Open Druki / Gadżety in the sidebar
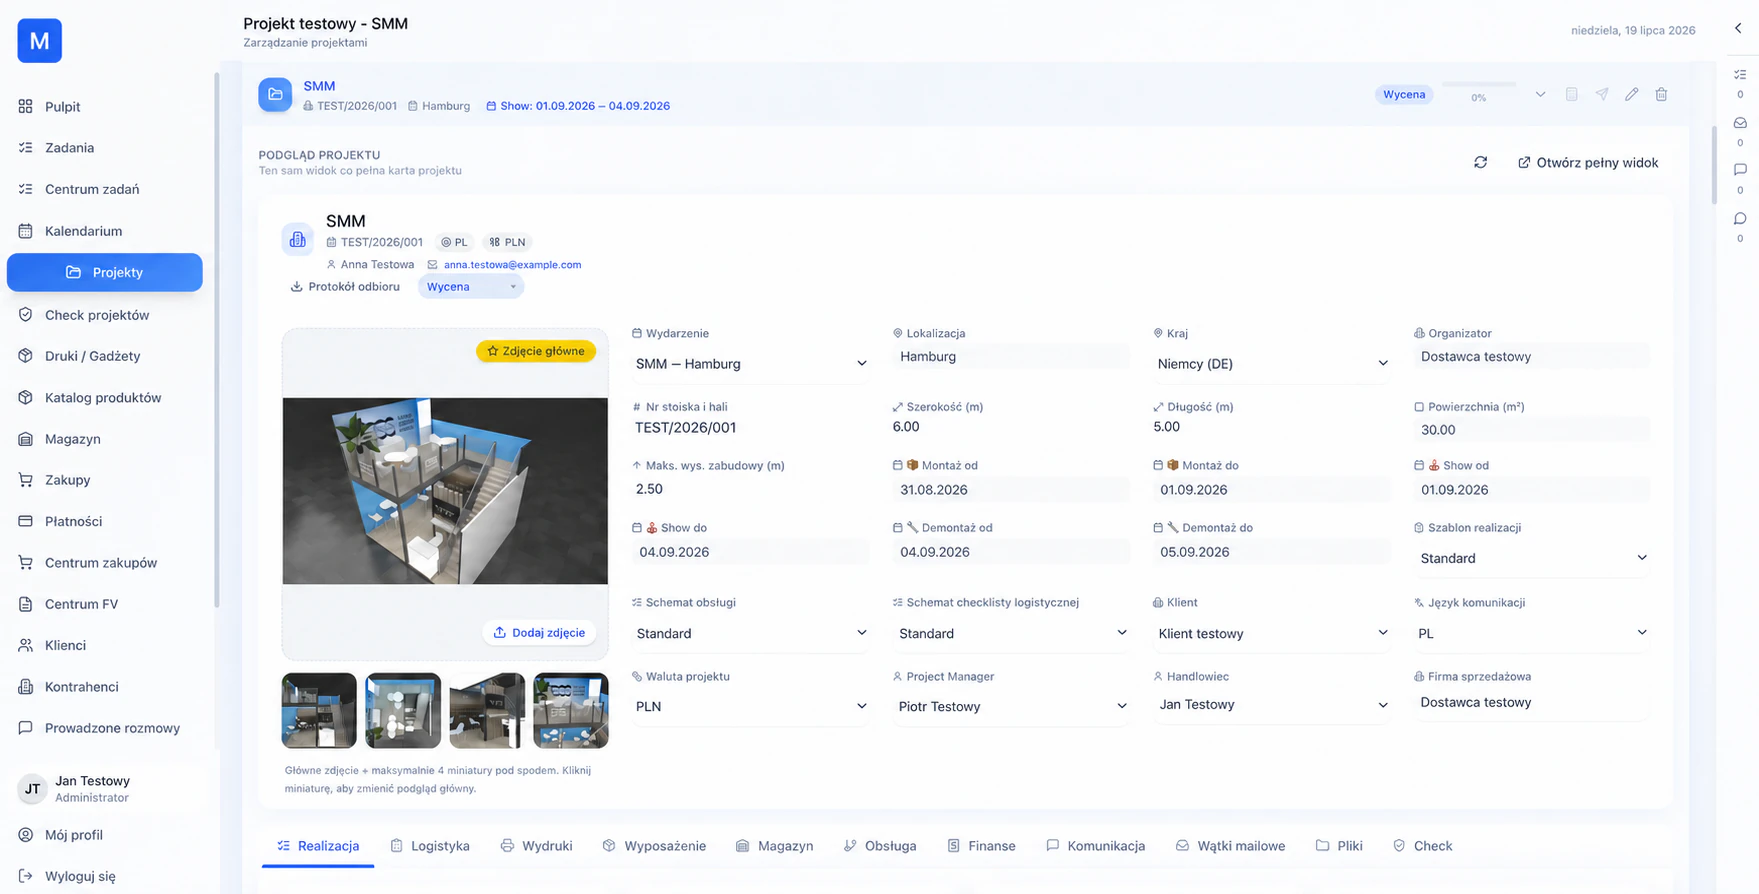Image resolution: width=1759 pixels, height=894 pixels. (107, 355)
